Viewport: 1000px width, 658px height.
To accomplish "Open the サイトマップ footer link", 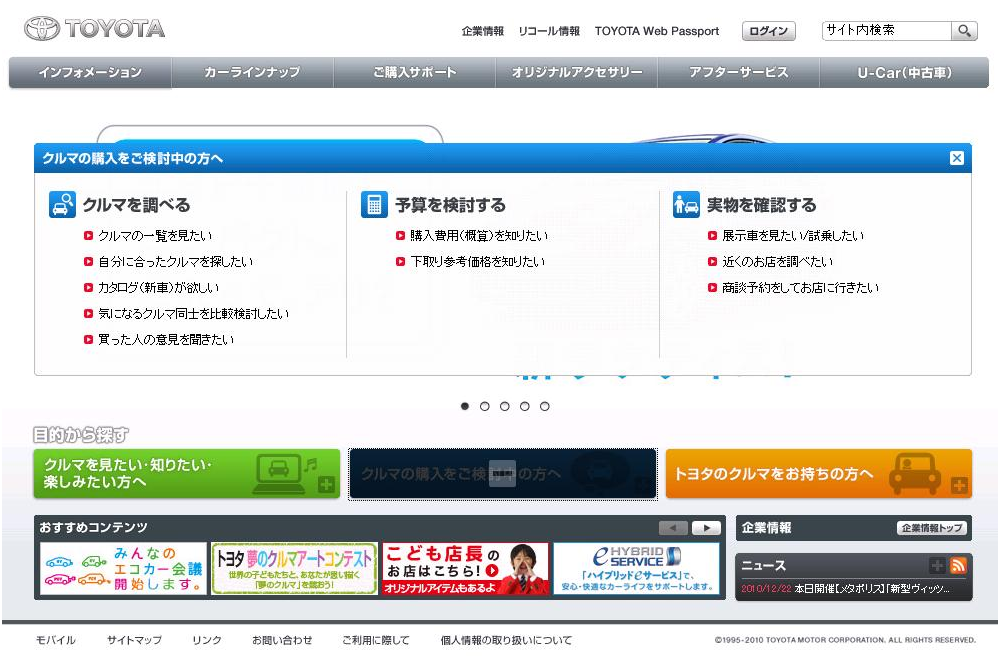I will pyautogui.click(x=134, y=640).
